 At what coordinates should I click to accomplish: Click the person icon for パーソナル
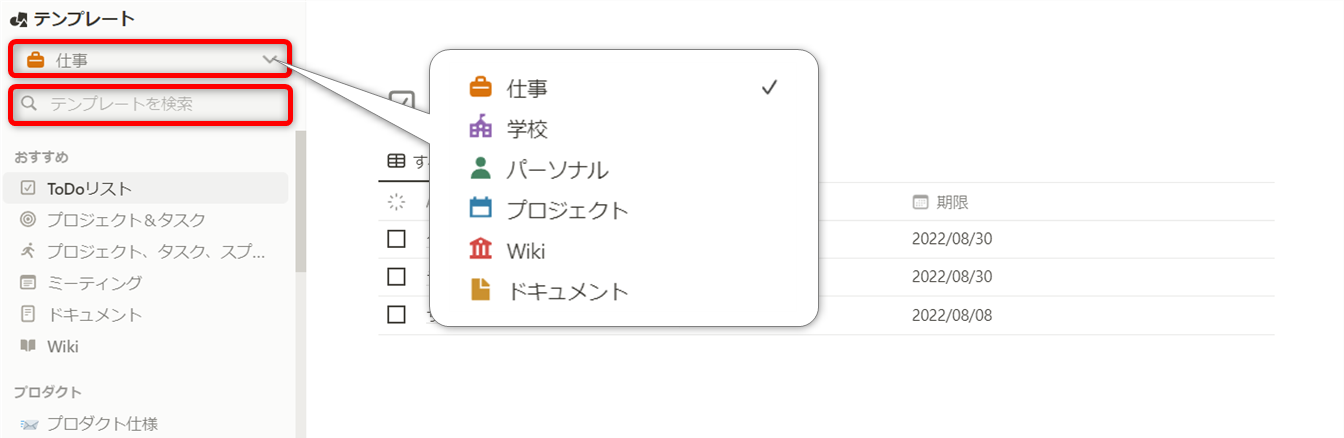coord(481,169)
